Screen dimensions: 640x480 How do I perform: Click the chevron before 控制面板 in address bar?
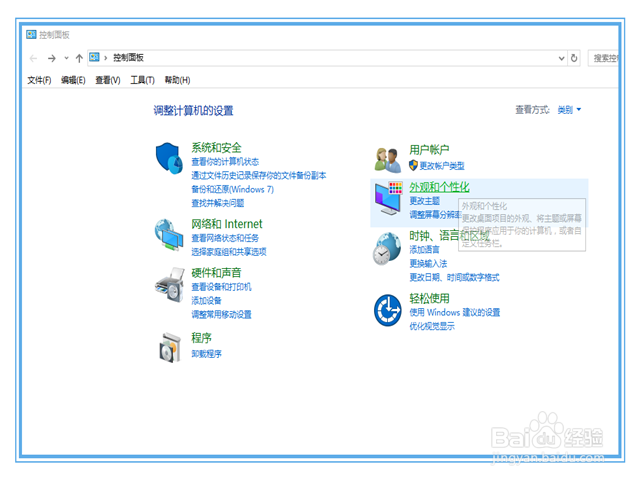point(106,58)
